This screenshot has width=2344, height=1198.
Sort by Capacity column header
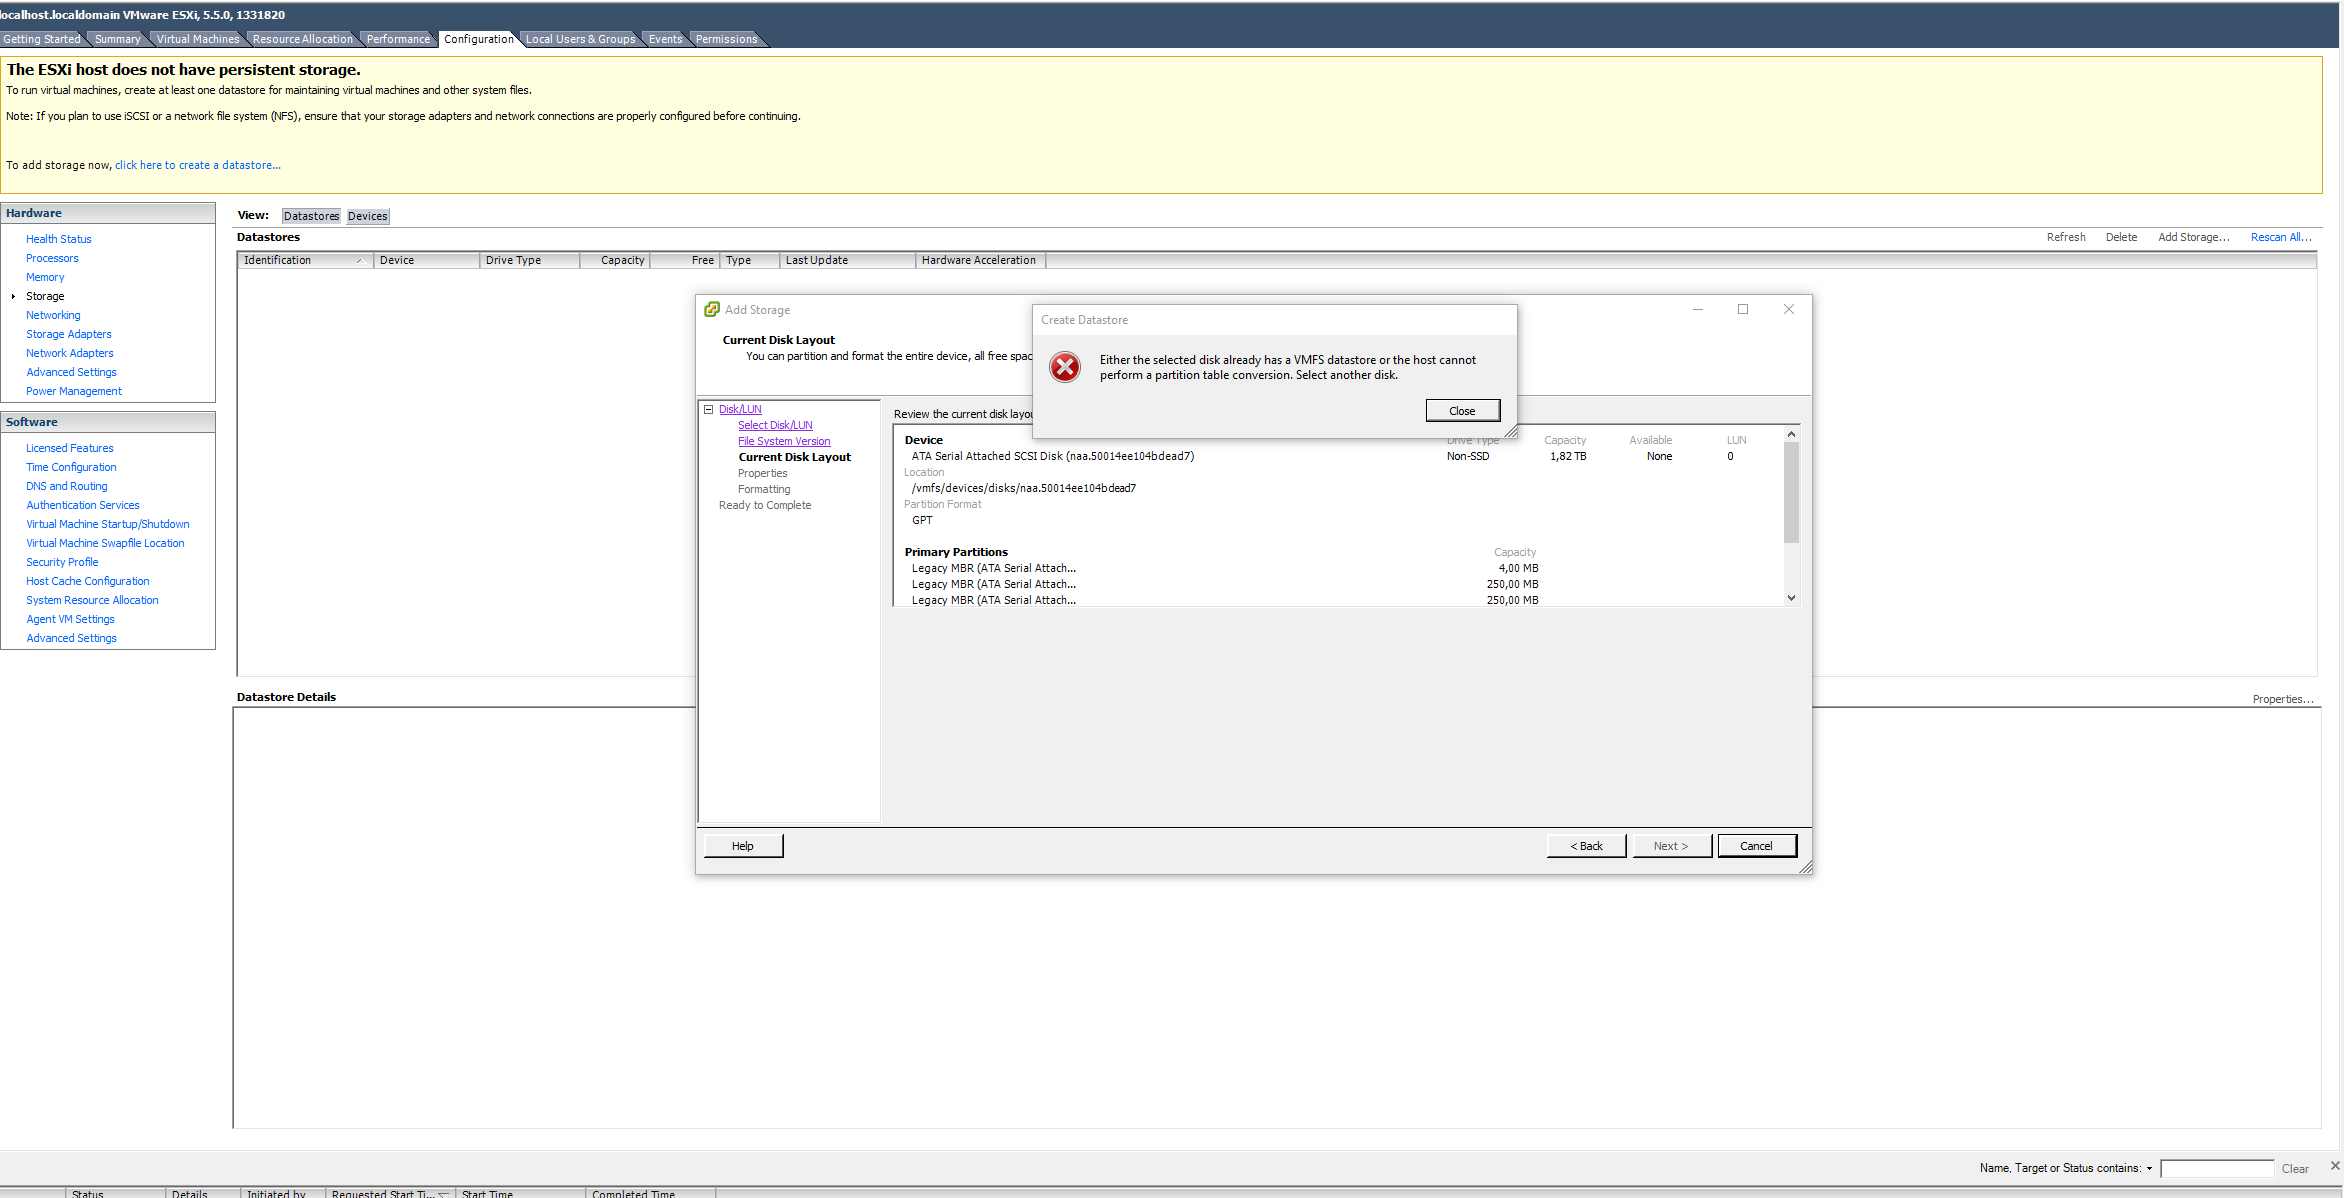(615, 260)
